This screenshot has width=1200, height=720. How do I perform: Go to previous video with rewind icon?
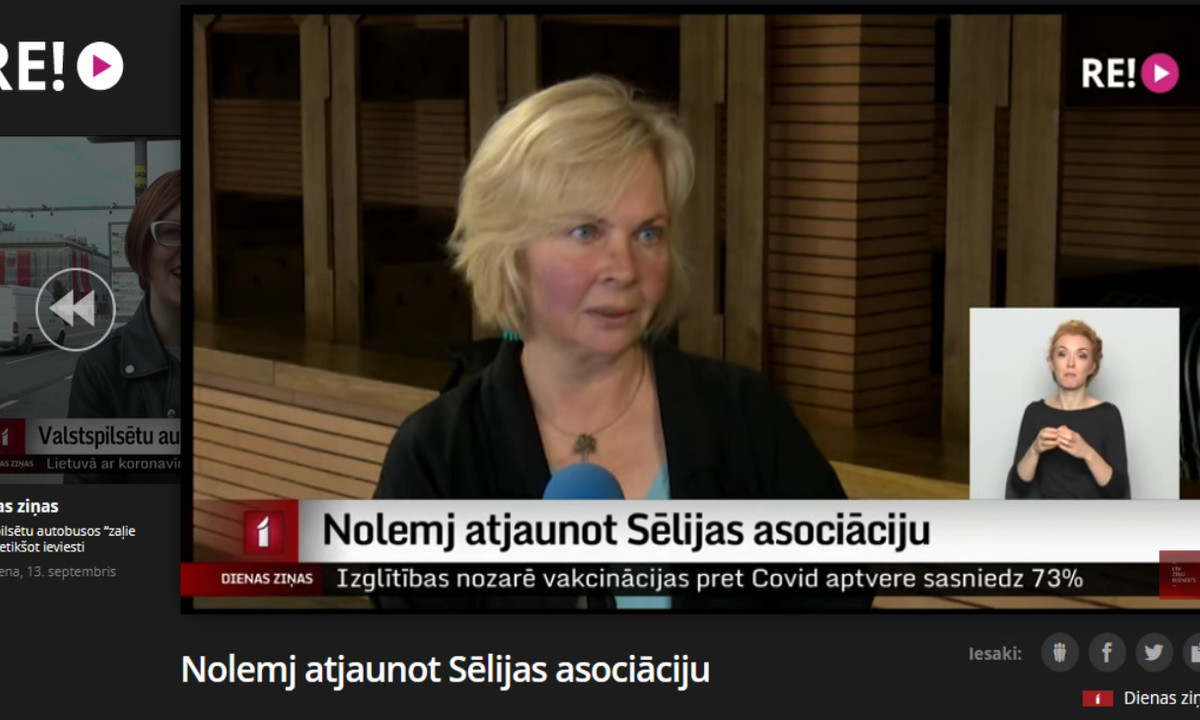coord(75,309)
